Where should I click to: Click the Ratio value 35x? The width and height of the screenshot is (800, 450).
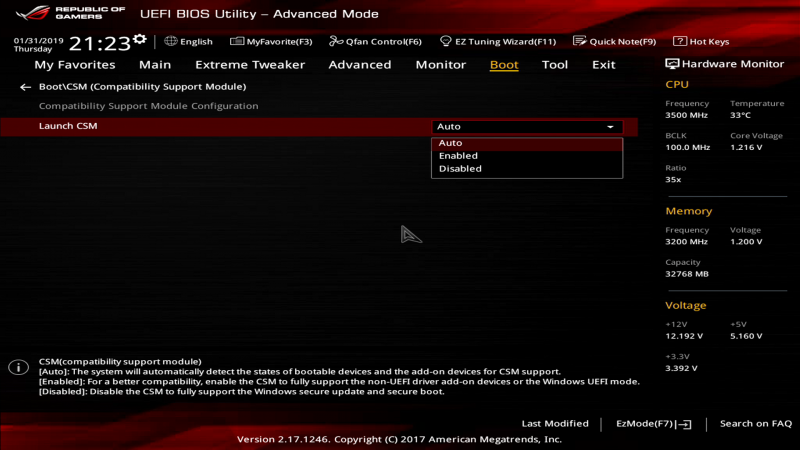click(673, 180)
